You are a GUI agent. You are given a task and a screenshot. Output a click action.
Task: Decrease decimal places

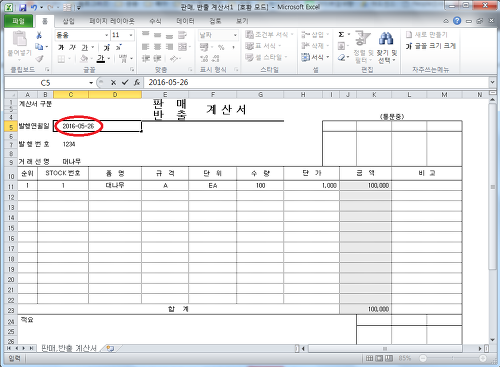click(215, 59)
